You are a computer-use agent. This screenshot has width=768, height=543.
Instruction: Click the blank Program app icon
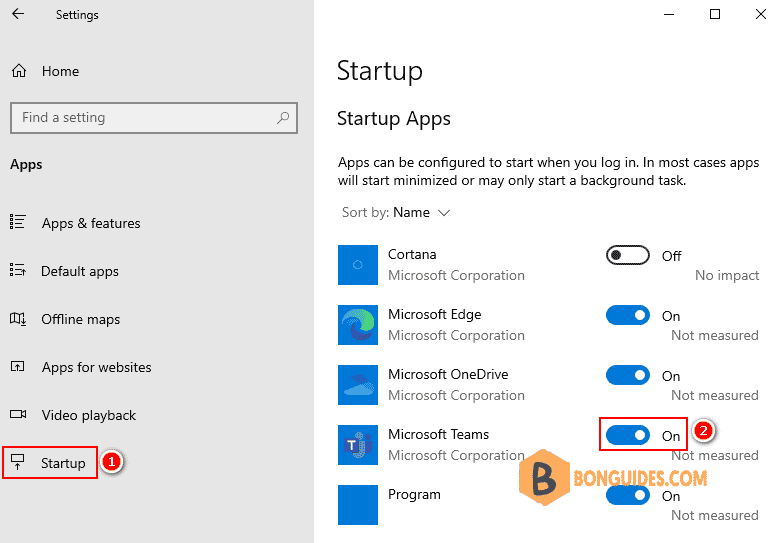pyautogui.click(x=358, y=505)
